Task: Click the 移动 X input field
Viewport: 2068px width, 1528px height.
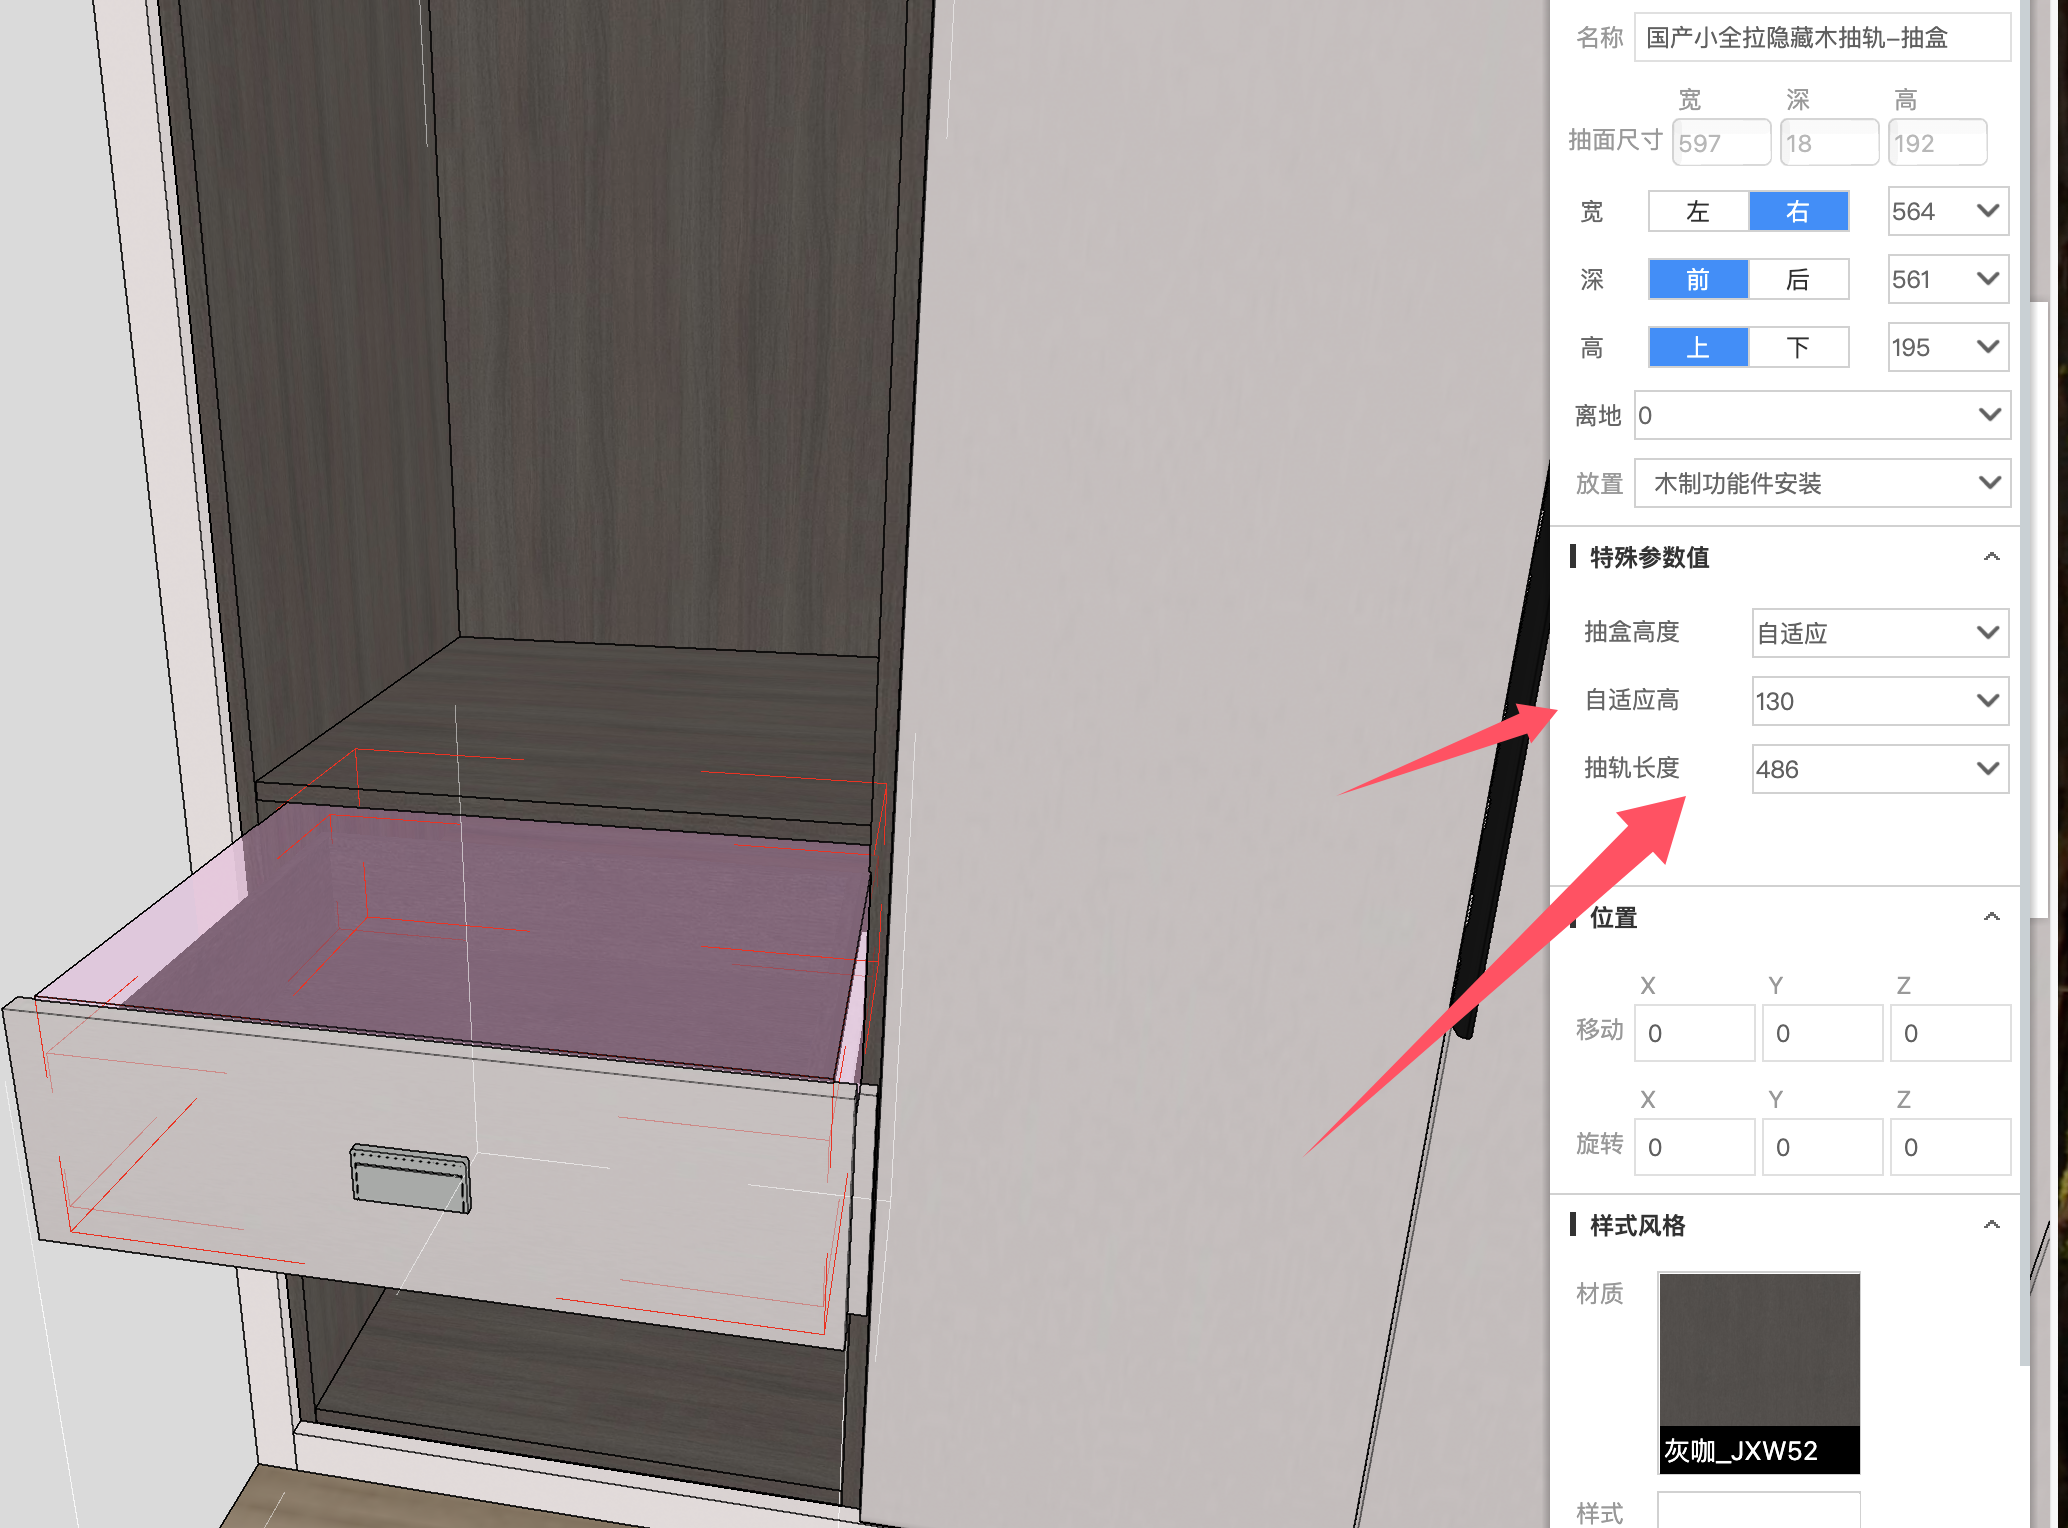Action: [x=1694, y=1033]
